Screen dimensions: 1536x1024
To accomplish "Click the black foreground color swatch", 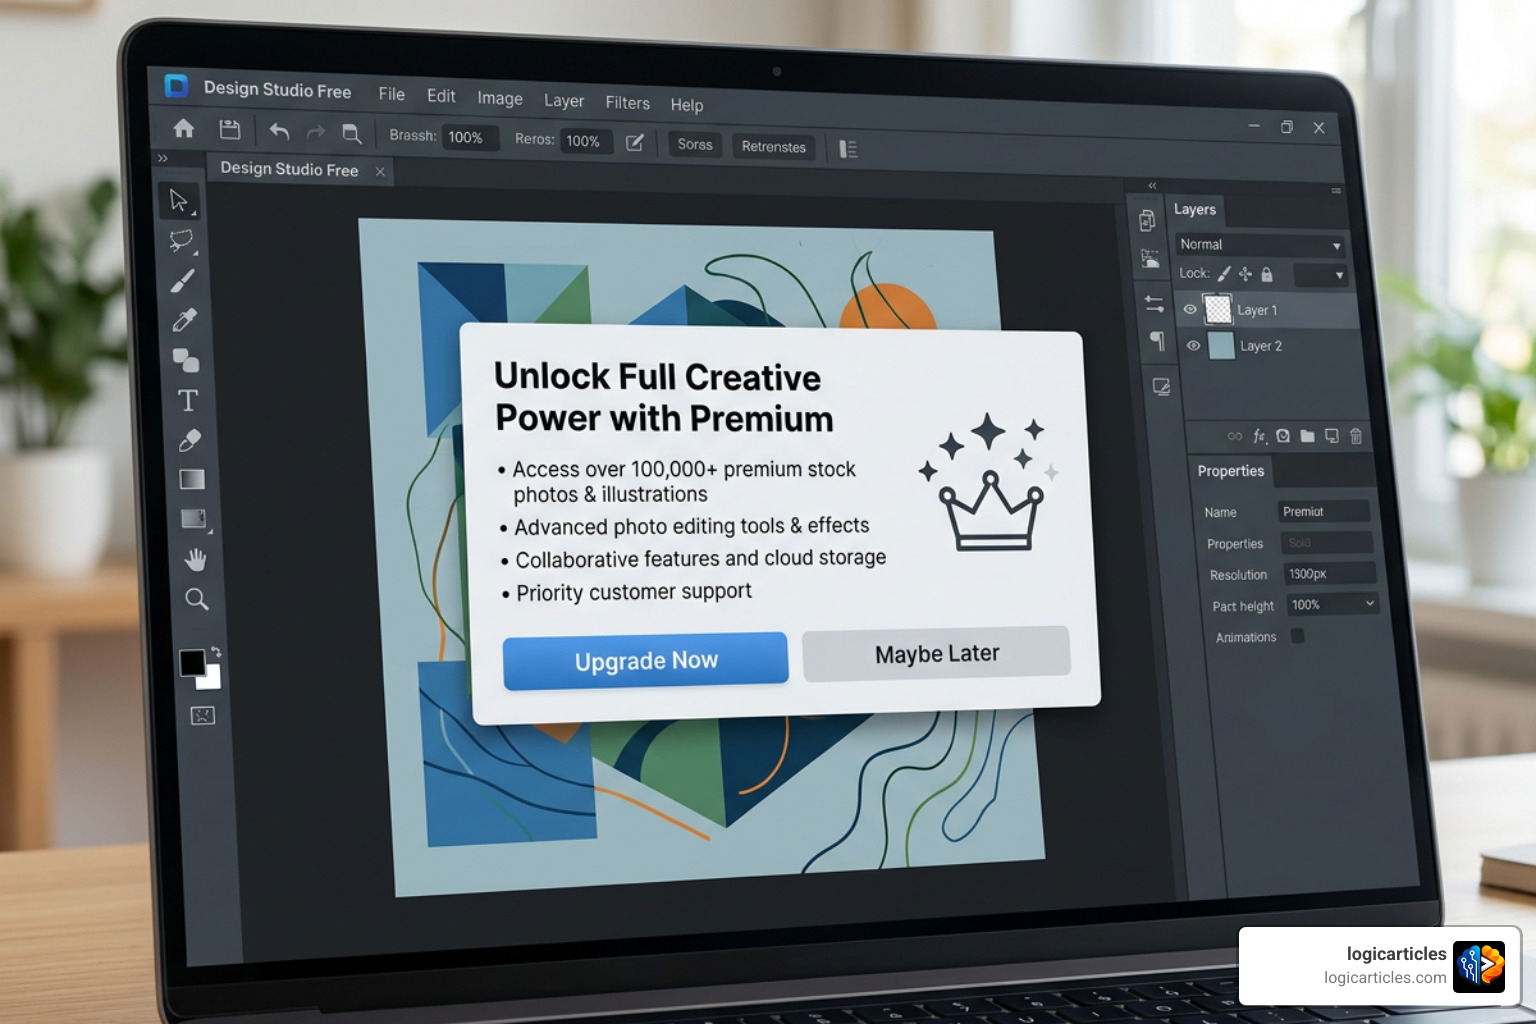I will [x=191, y=662].
